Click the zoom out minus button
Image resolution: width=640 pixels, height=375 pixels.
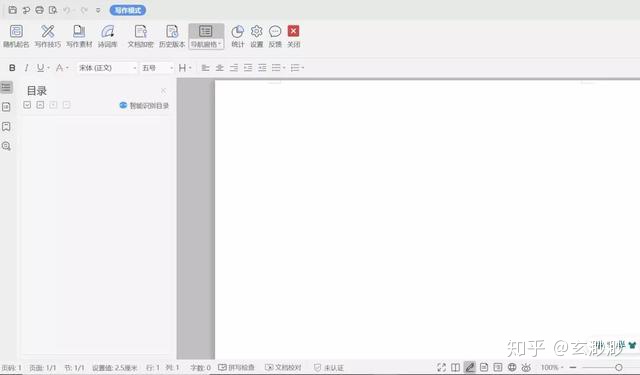(x=573, y=368)
